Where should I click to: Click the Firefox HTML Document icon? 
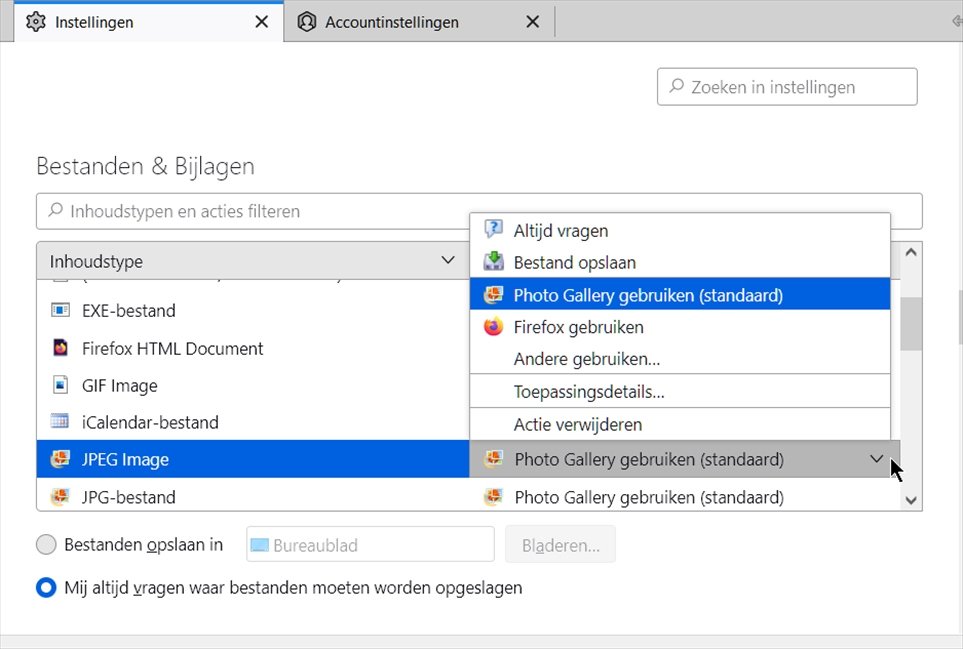point(61,349)
